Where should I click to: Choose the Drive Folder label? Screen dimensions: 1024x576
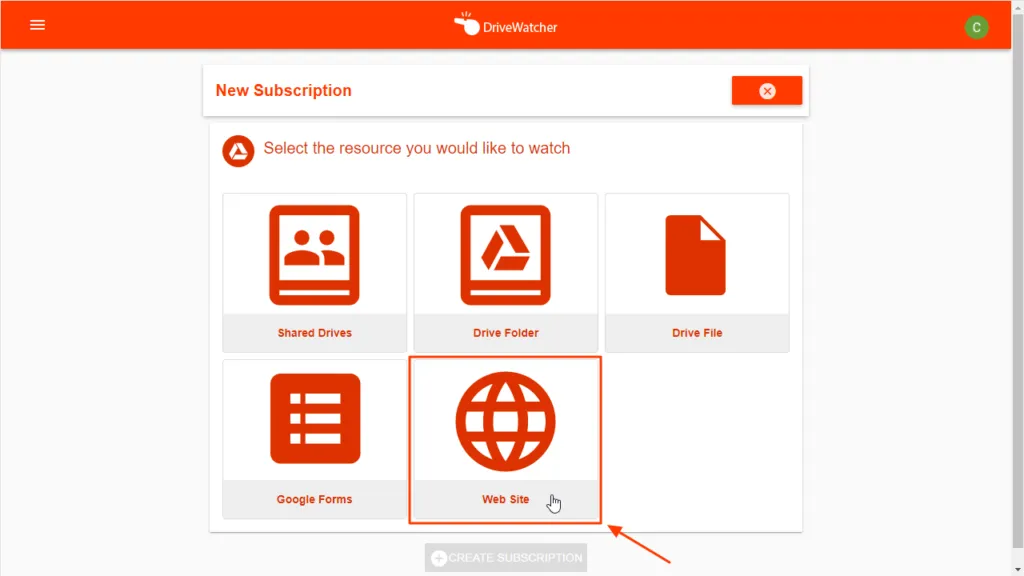[x=505, y=332]
